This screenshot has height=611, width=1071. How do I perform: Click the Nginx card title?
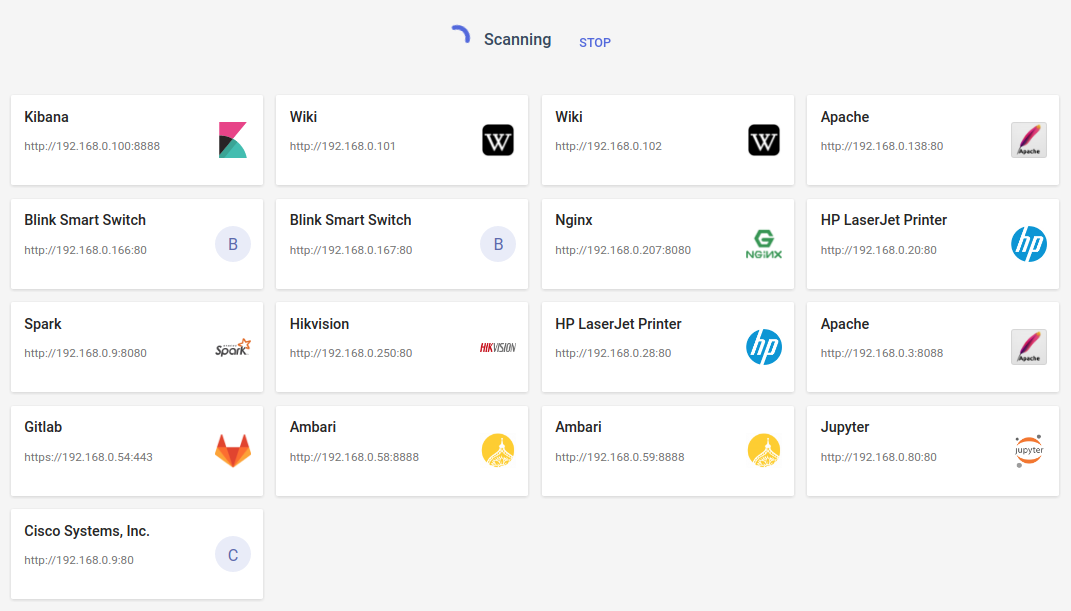[x=574, y=220]
